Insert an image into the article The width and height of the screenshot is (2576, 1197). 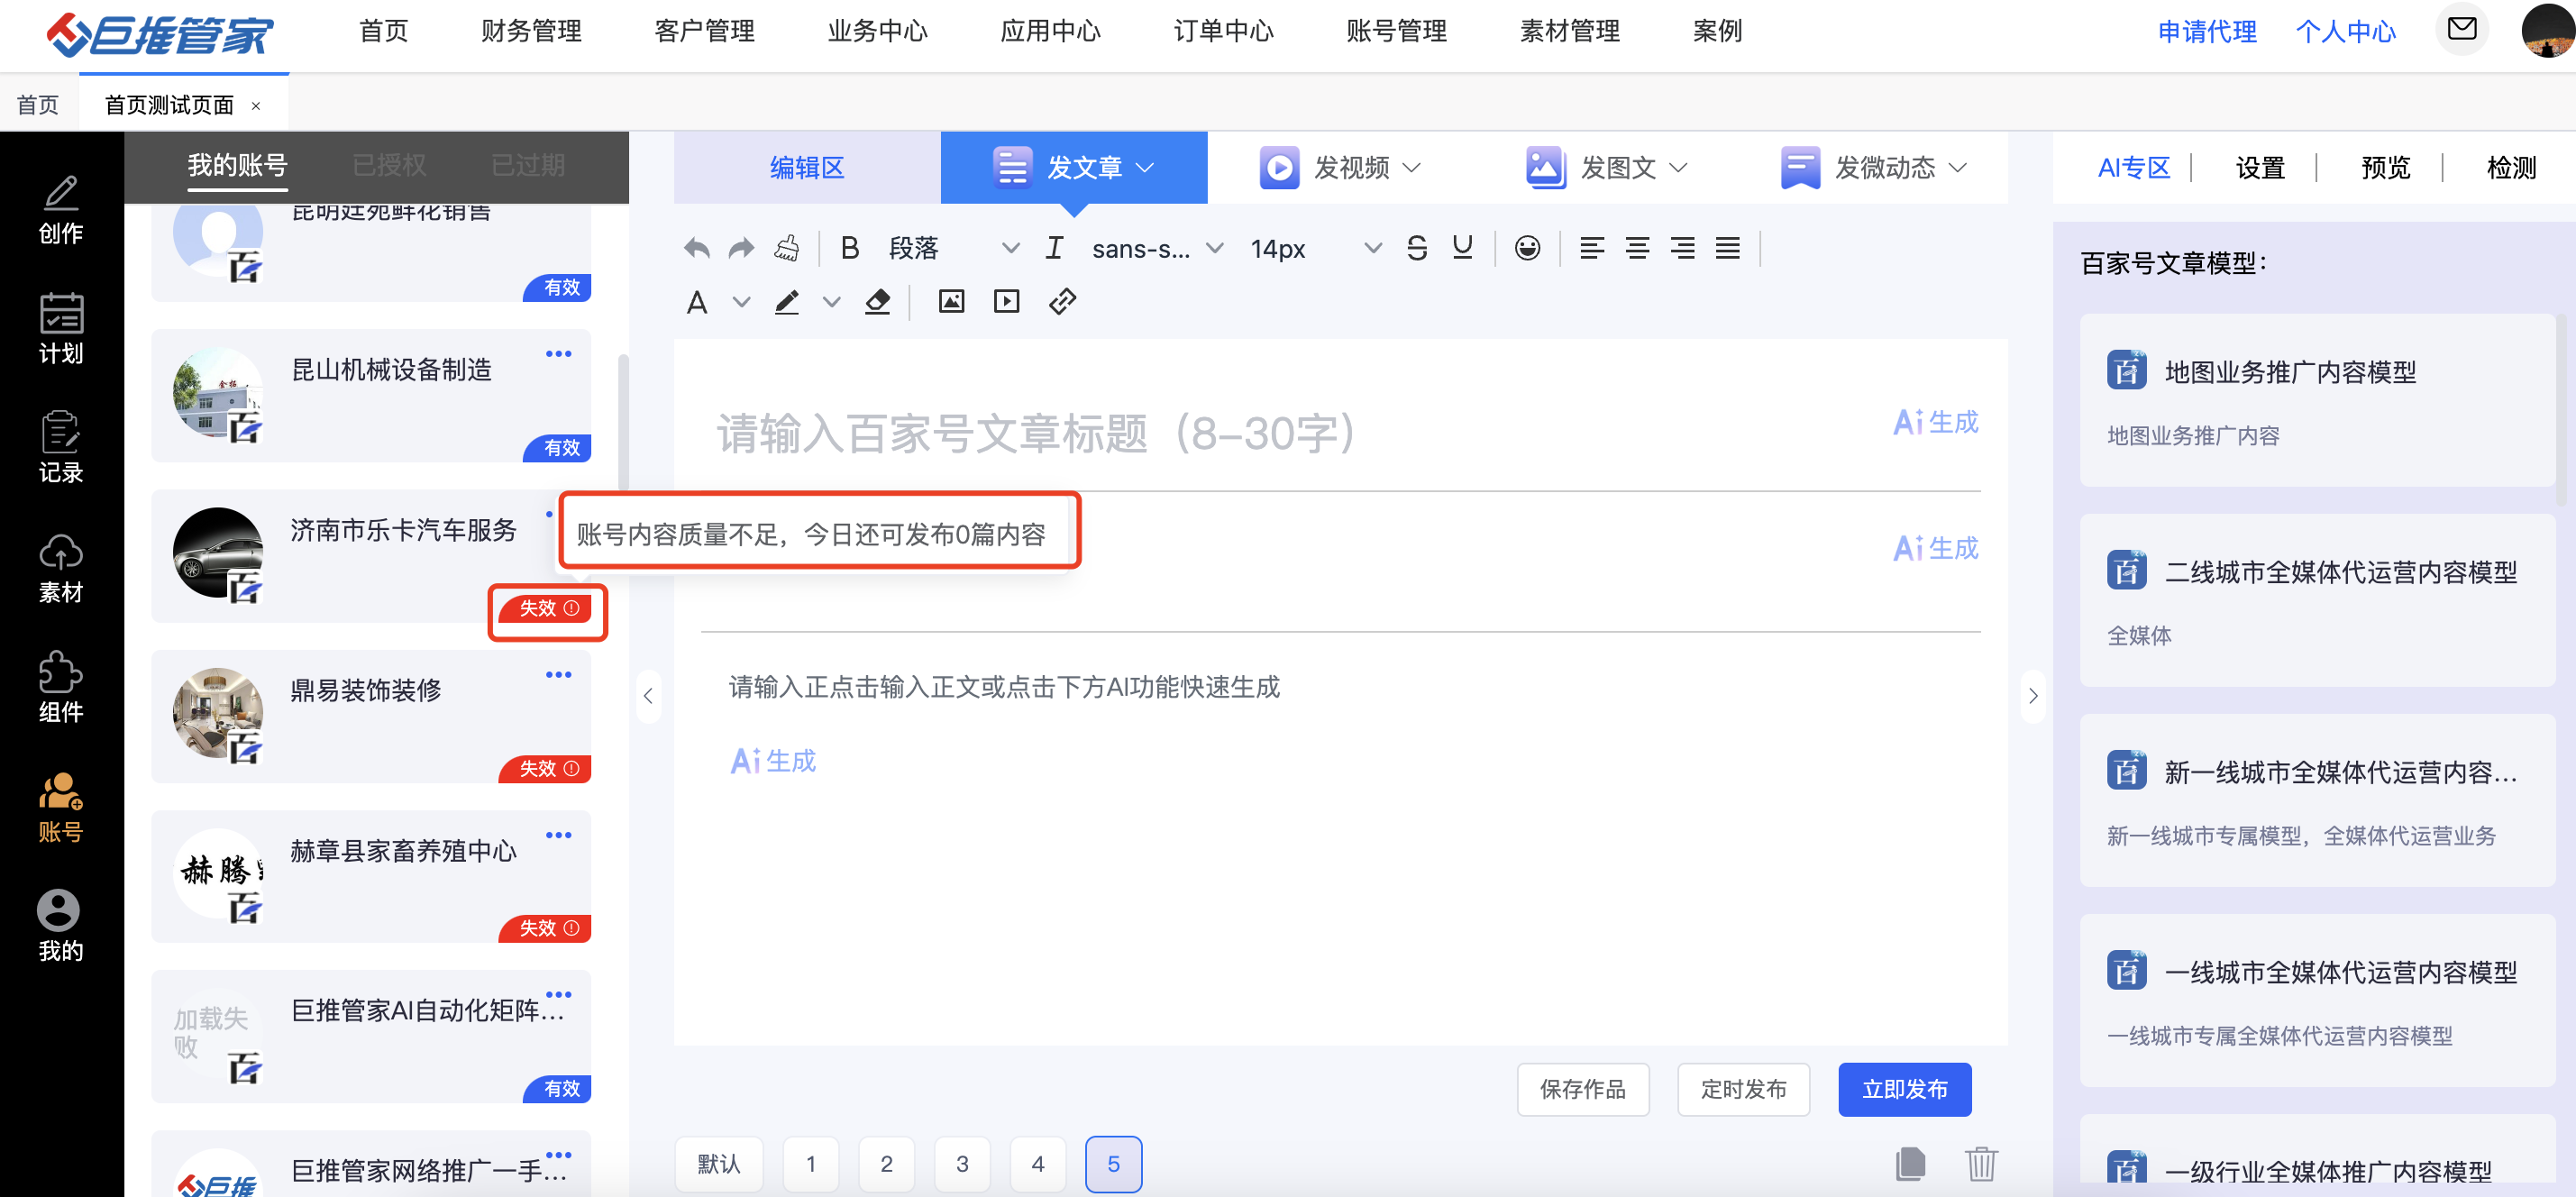coord(951,302)
